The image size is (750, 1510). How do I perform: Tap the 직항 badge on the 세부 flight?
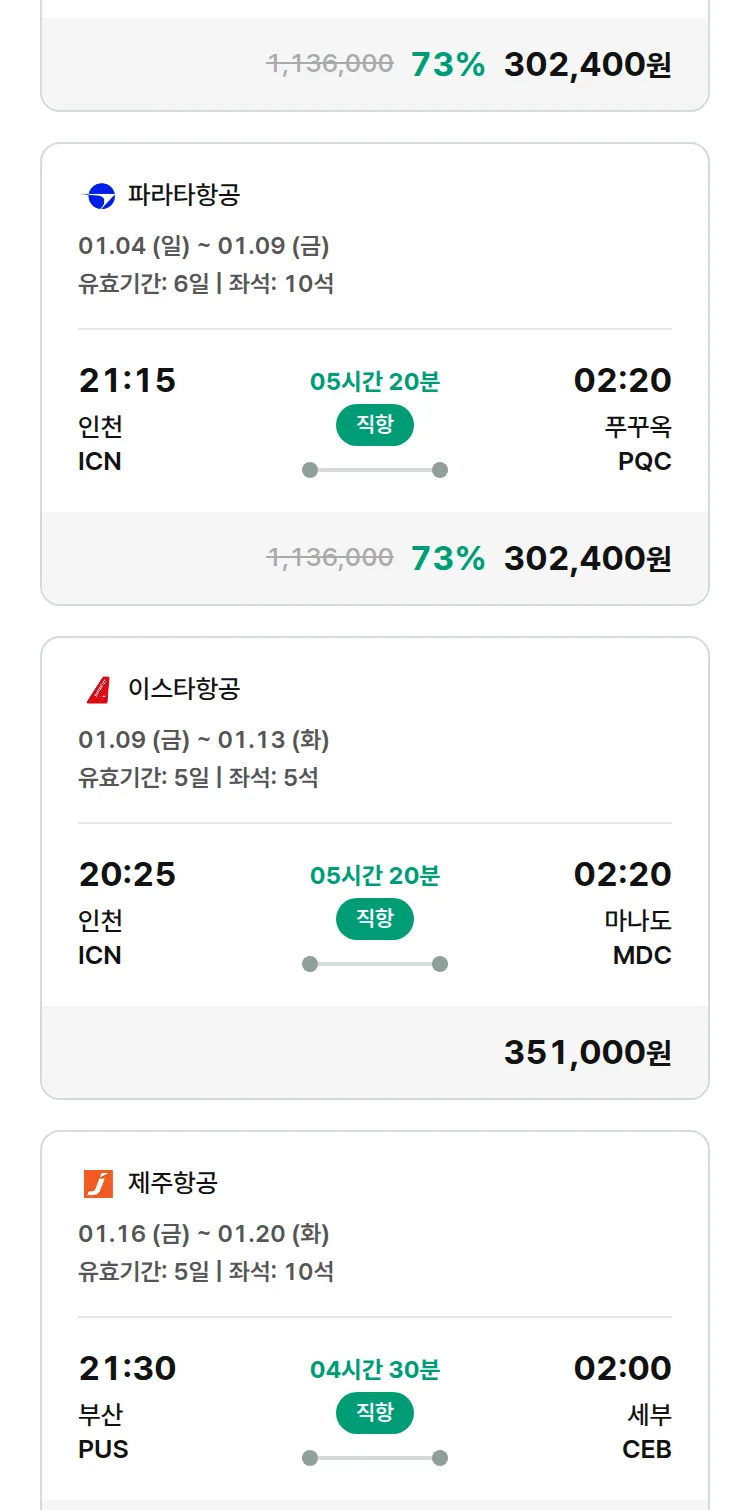(374, 1413)
